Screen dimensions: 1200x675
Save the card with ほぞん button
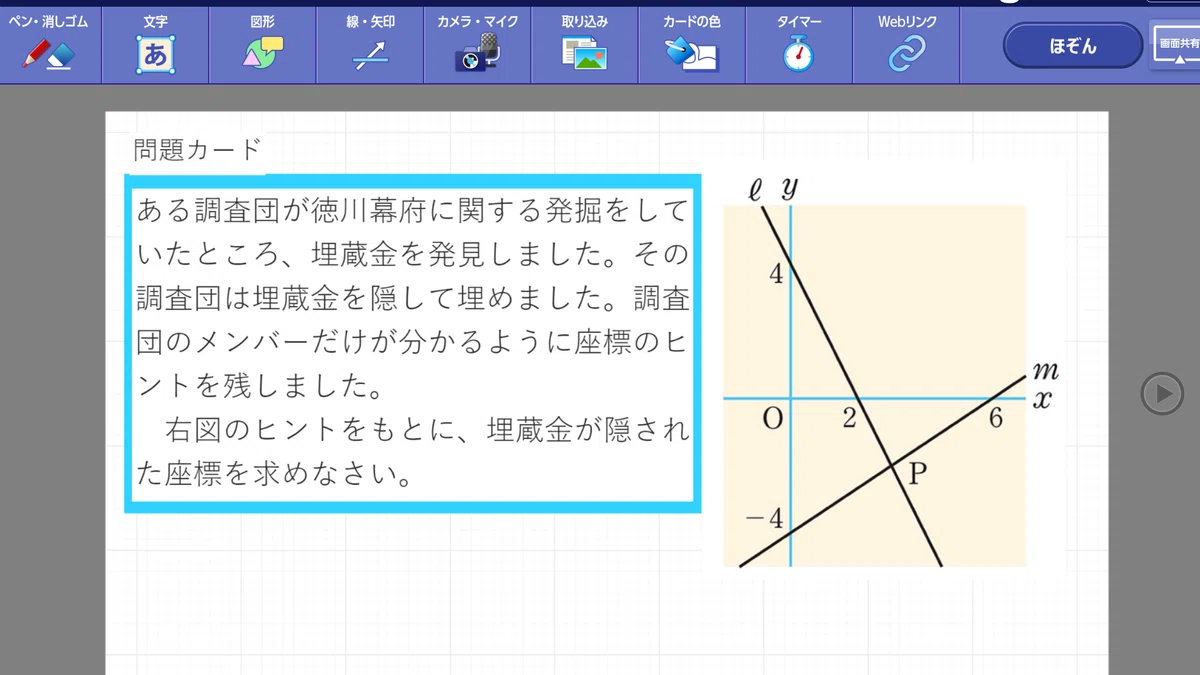tap(1073, 46)
